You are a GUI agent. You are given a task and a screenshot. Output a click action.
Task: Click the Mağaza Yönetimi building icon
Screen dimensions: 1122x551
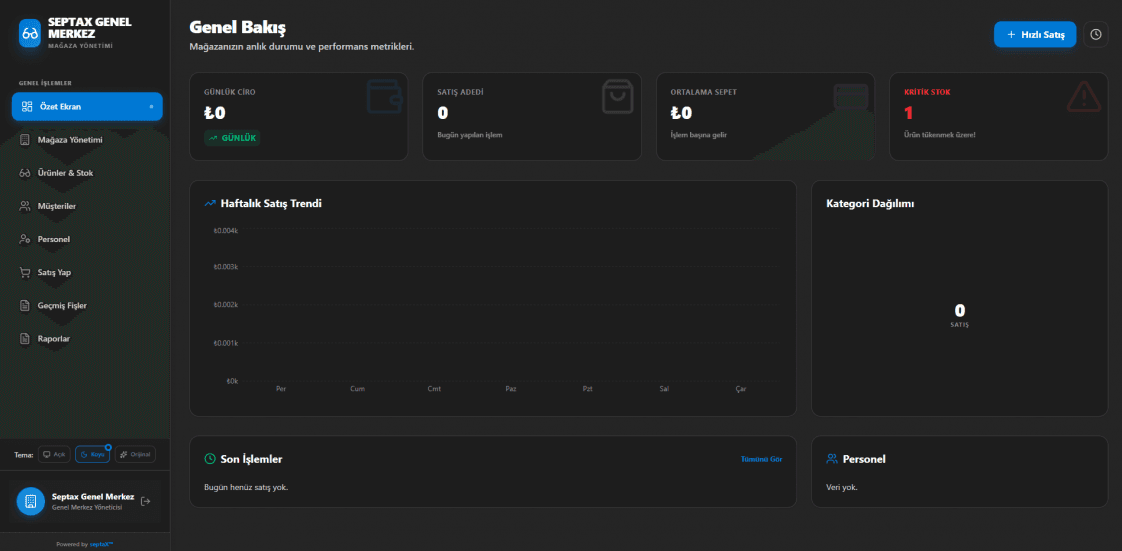coord(25,140)
